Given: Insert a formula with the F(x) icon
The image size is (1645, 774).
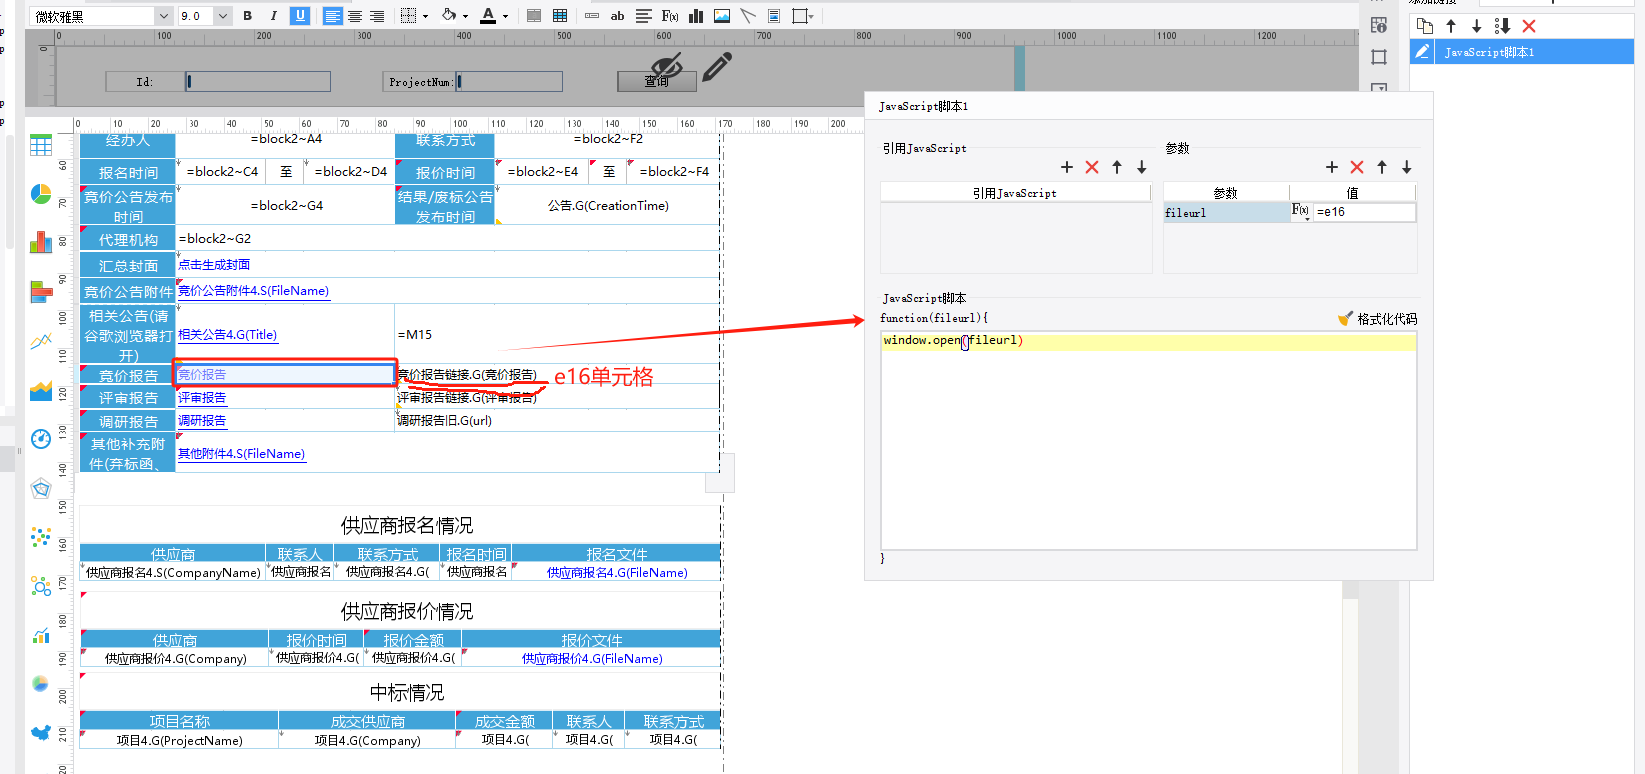Looking at the screenshot, I should pos(670,16).
